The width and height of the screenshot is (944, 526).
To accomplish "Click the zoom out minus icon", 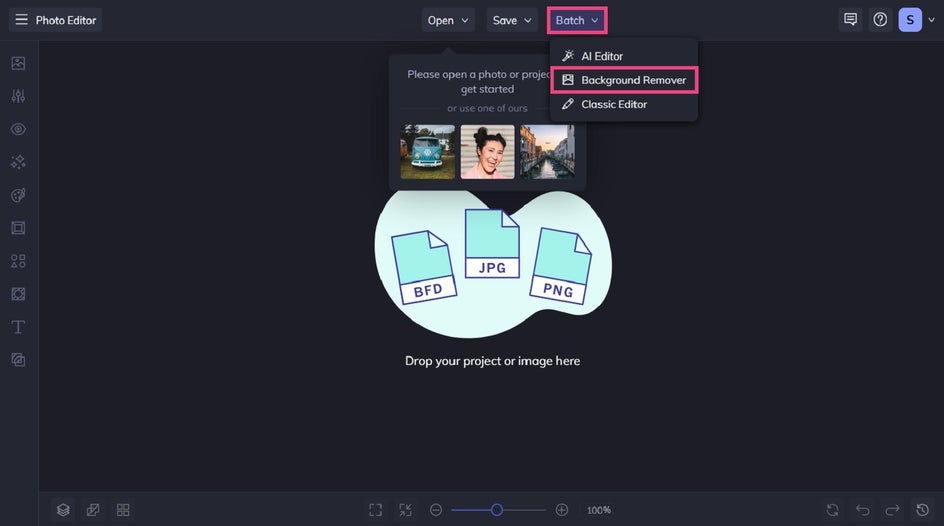I will (x=436, y=510).
